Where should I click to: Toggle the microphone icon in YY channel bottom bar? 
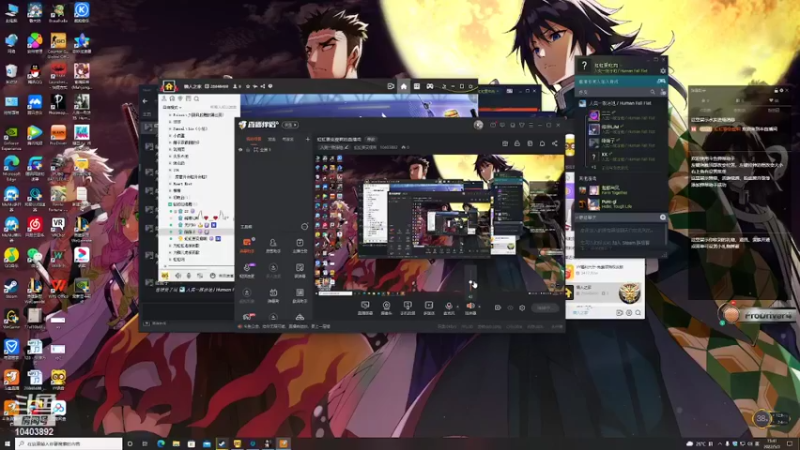click(x=189, y=276)
